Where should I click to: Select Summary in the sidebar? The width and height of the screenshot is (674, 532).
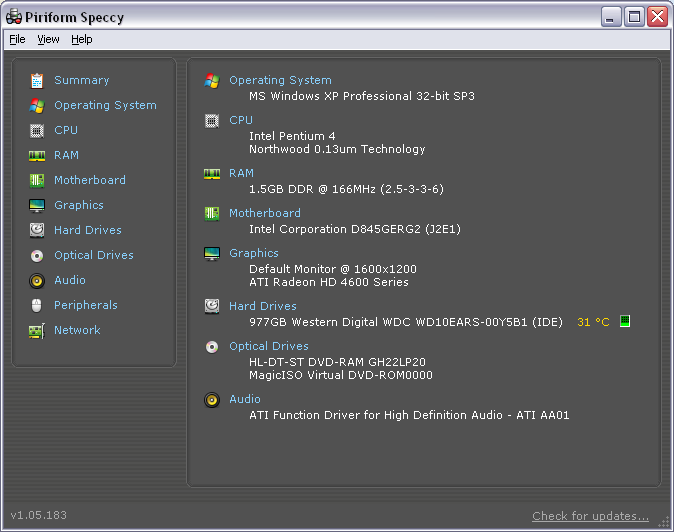click(x=82, y=80)
